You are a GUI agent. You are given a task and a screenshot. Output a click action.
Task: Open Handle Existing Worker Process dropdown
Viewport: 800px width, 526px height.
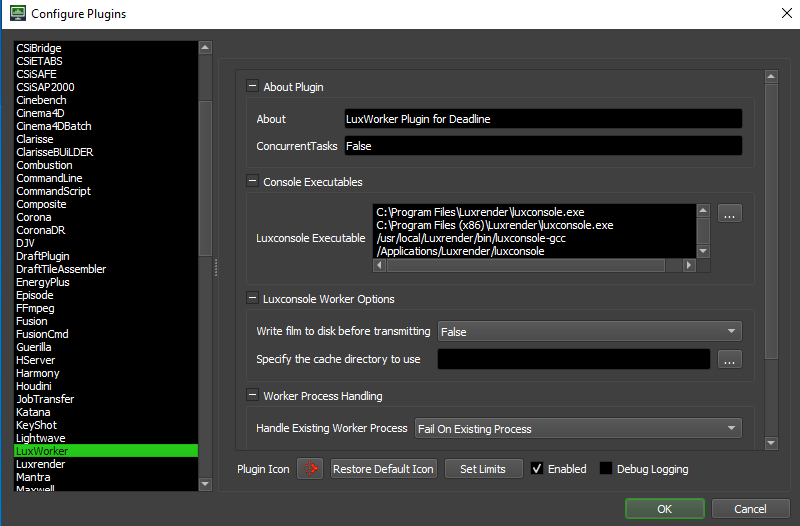point(577,428)
